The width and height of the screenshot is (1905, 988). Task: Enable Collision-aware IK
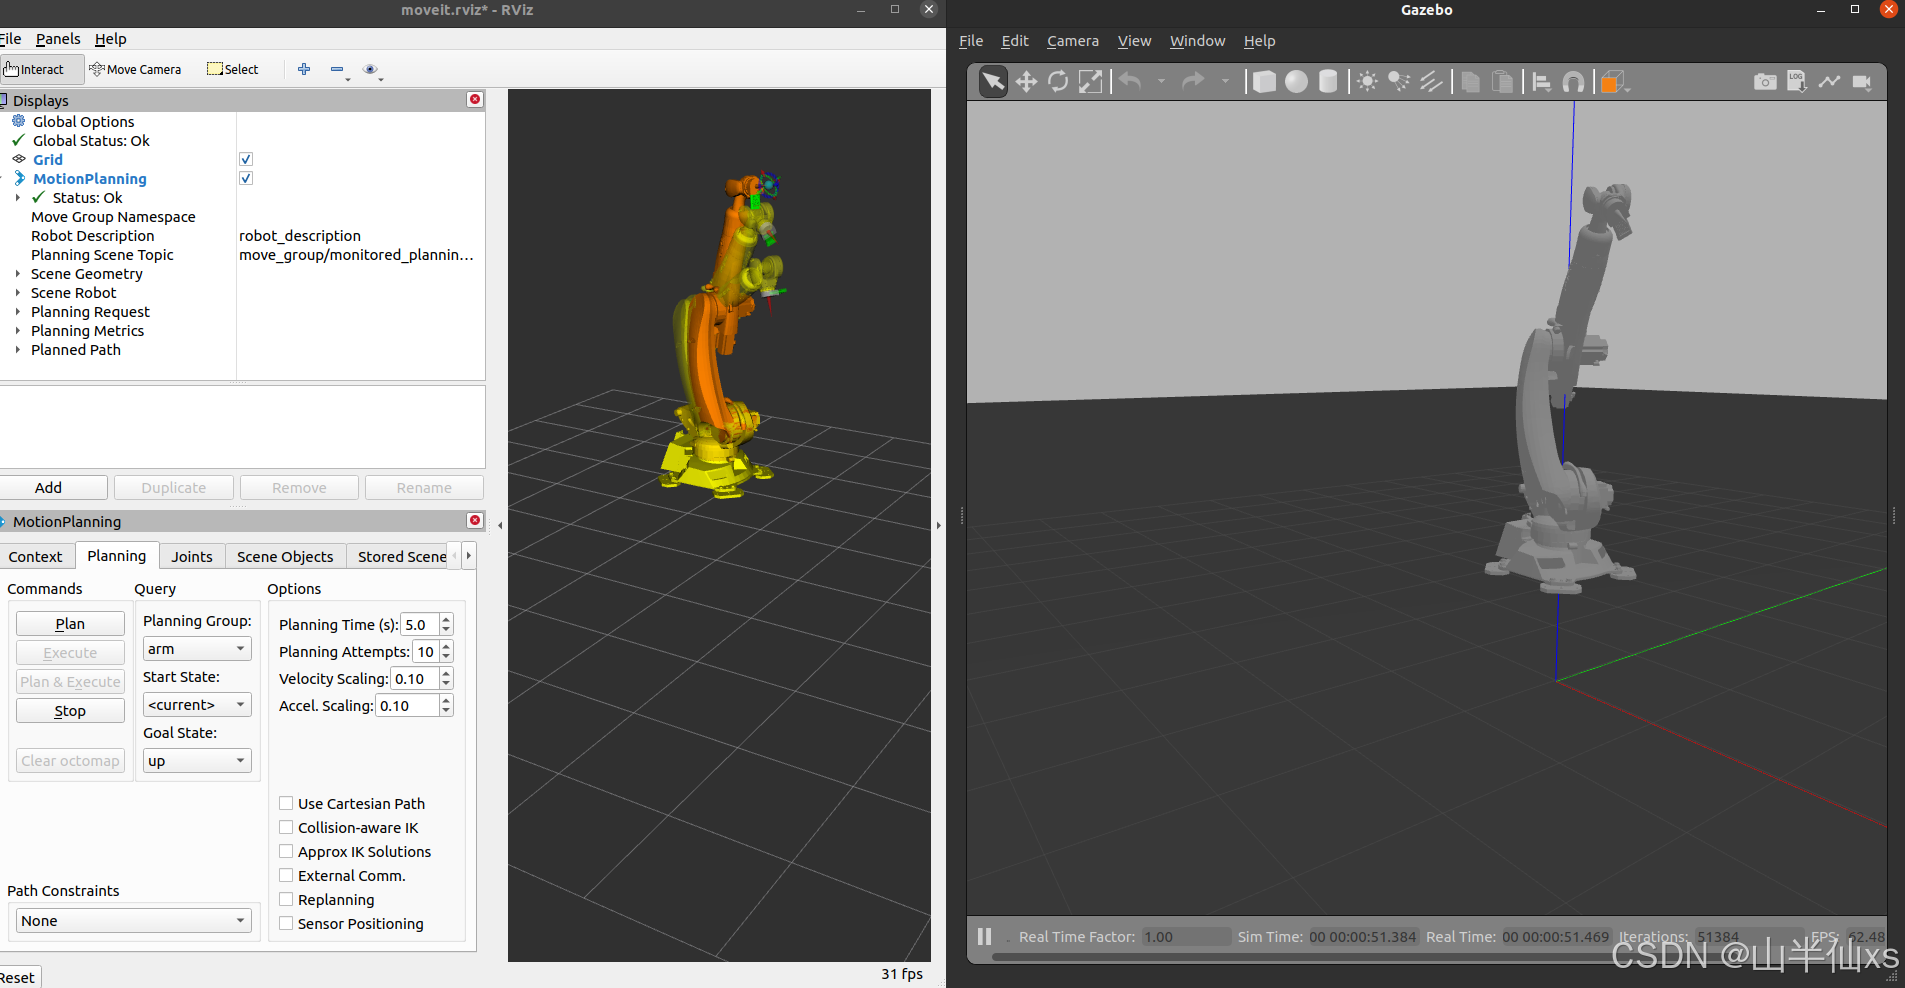point(286,827)
